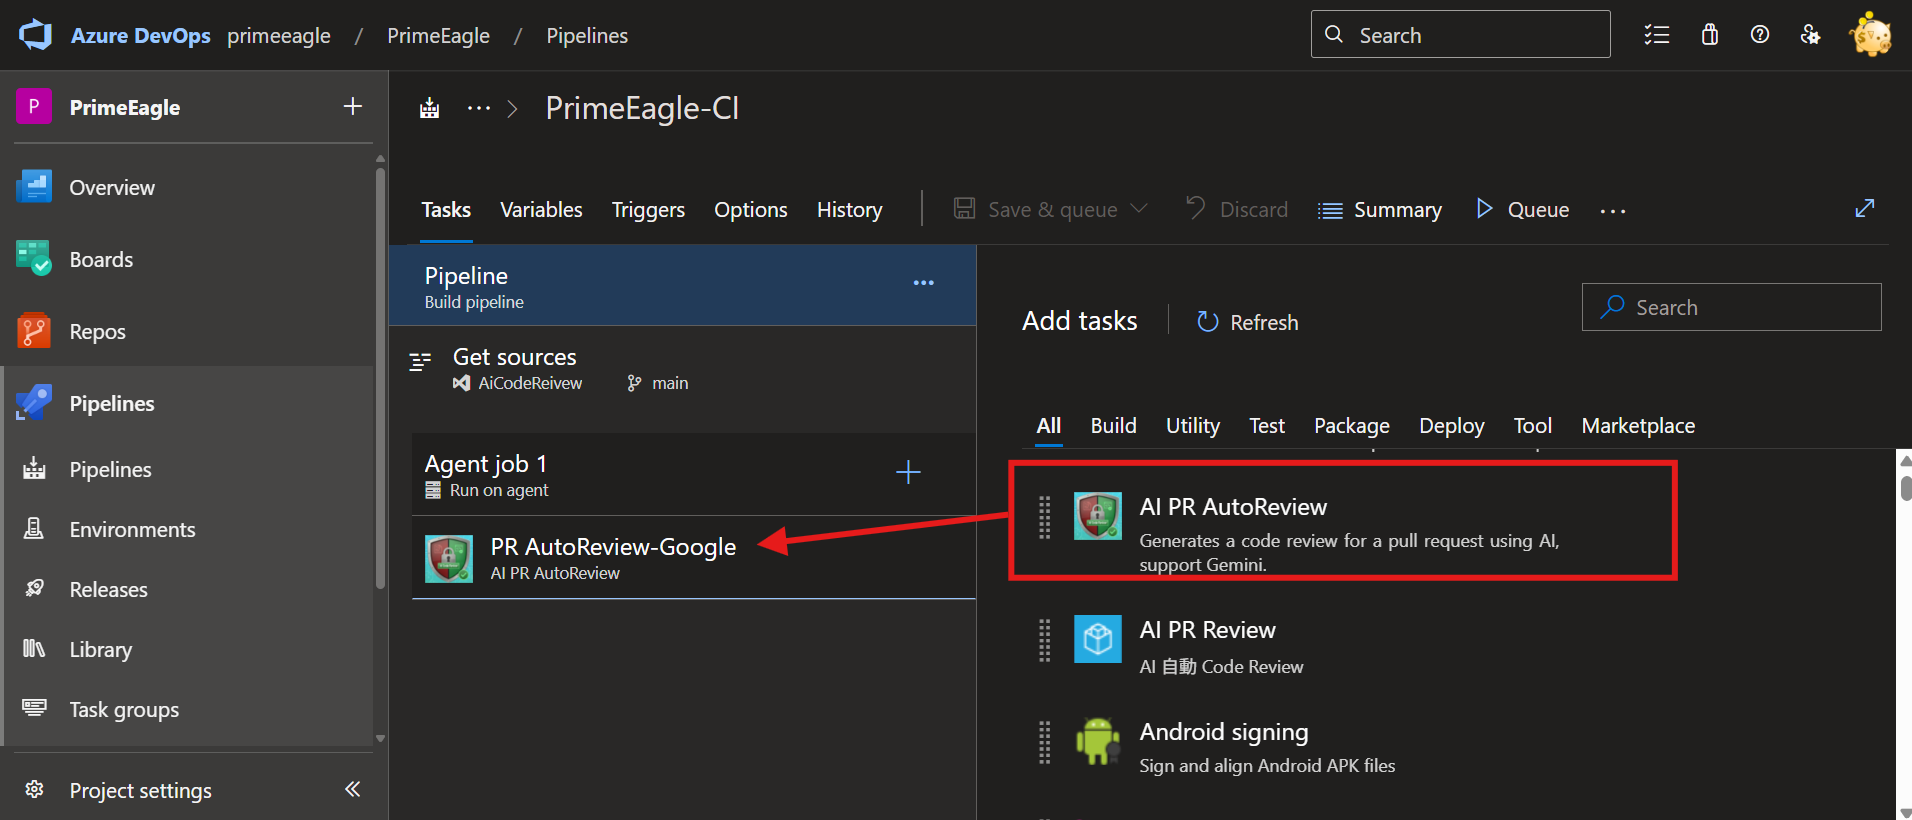
Task: Select the Get sources row
Action: (x=682, y=370)
